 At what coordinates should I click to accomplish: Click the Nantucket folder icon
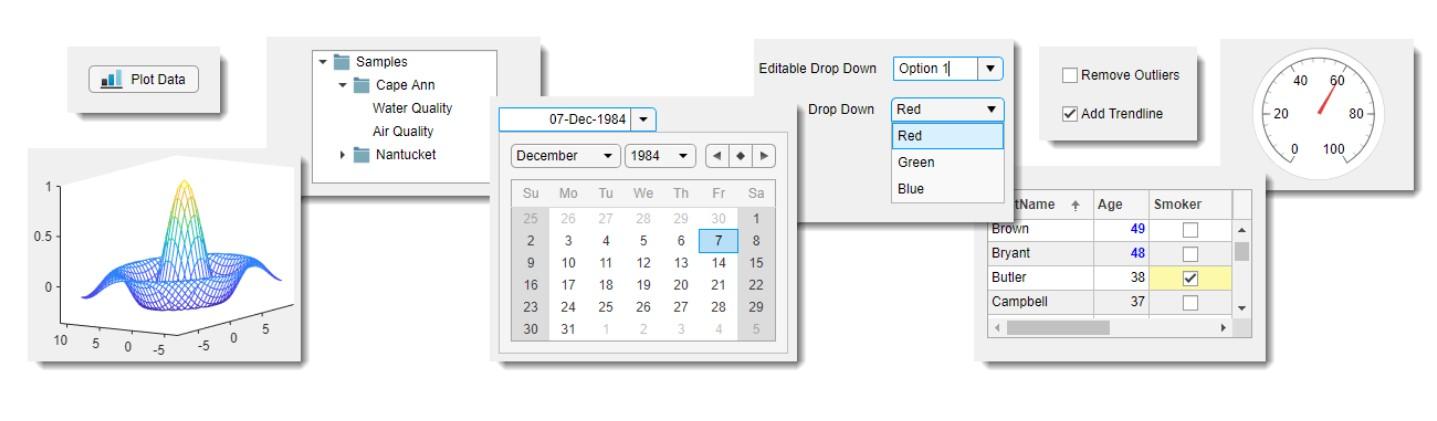tap(362, 155)
